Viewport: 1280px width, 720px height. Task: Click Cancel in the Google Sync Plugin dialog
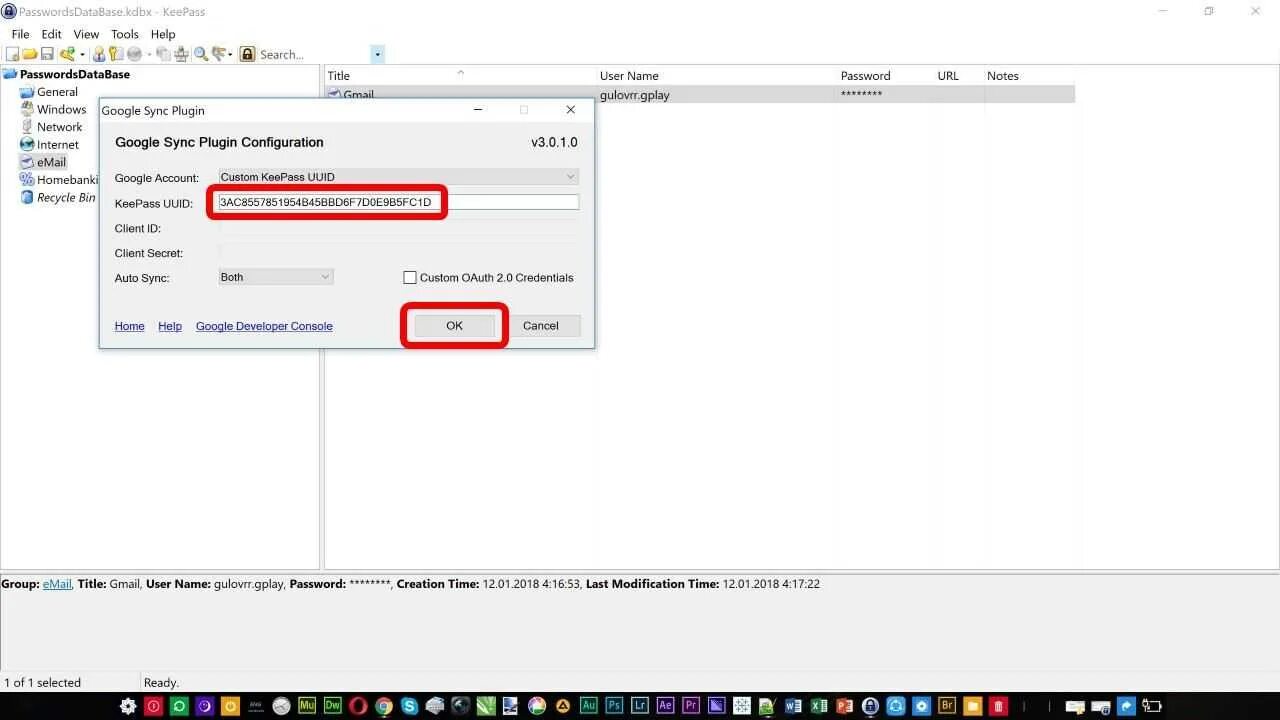pos(541,326)
